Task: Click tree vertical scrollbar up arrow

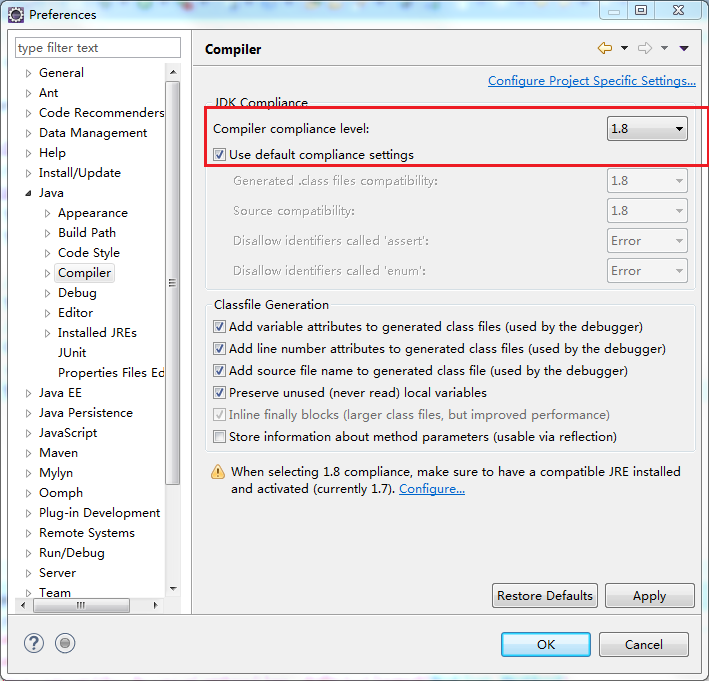Action: [x=173, y=72]
